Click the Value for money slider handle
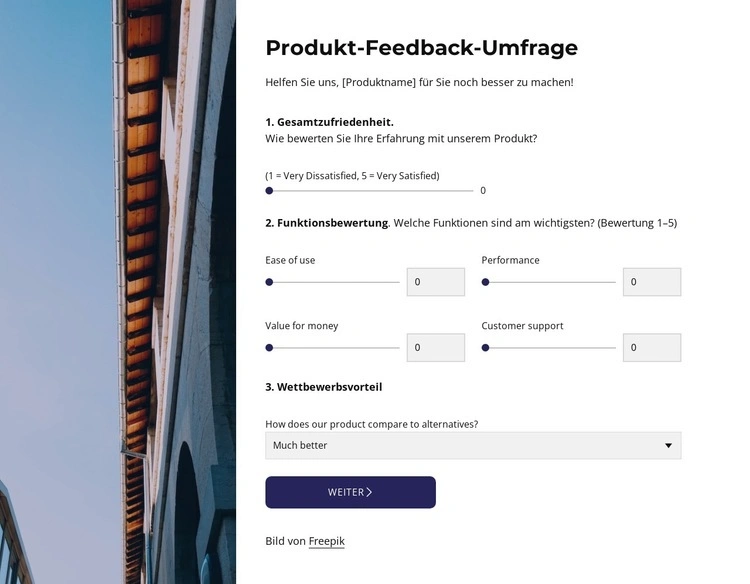Screen dimensions: 750x584 point(269,348)
